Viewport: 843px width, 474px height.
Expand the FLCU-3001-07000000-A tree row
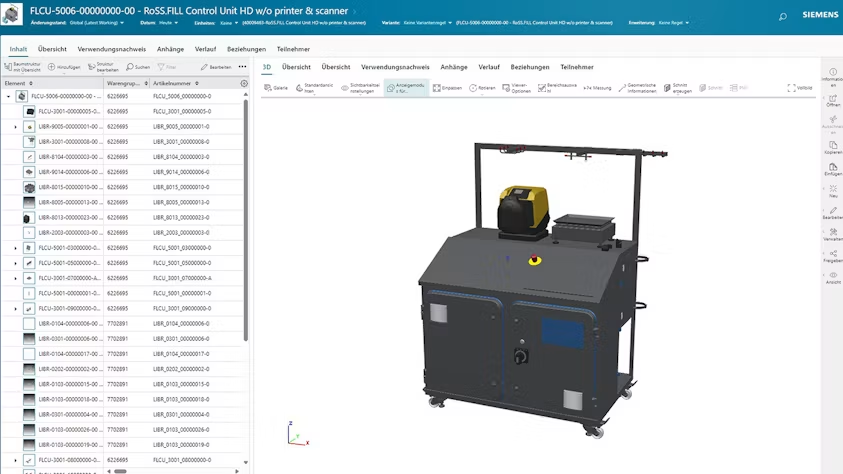(16, 278)
